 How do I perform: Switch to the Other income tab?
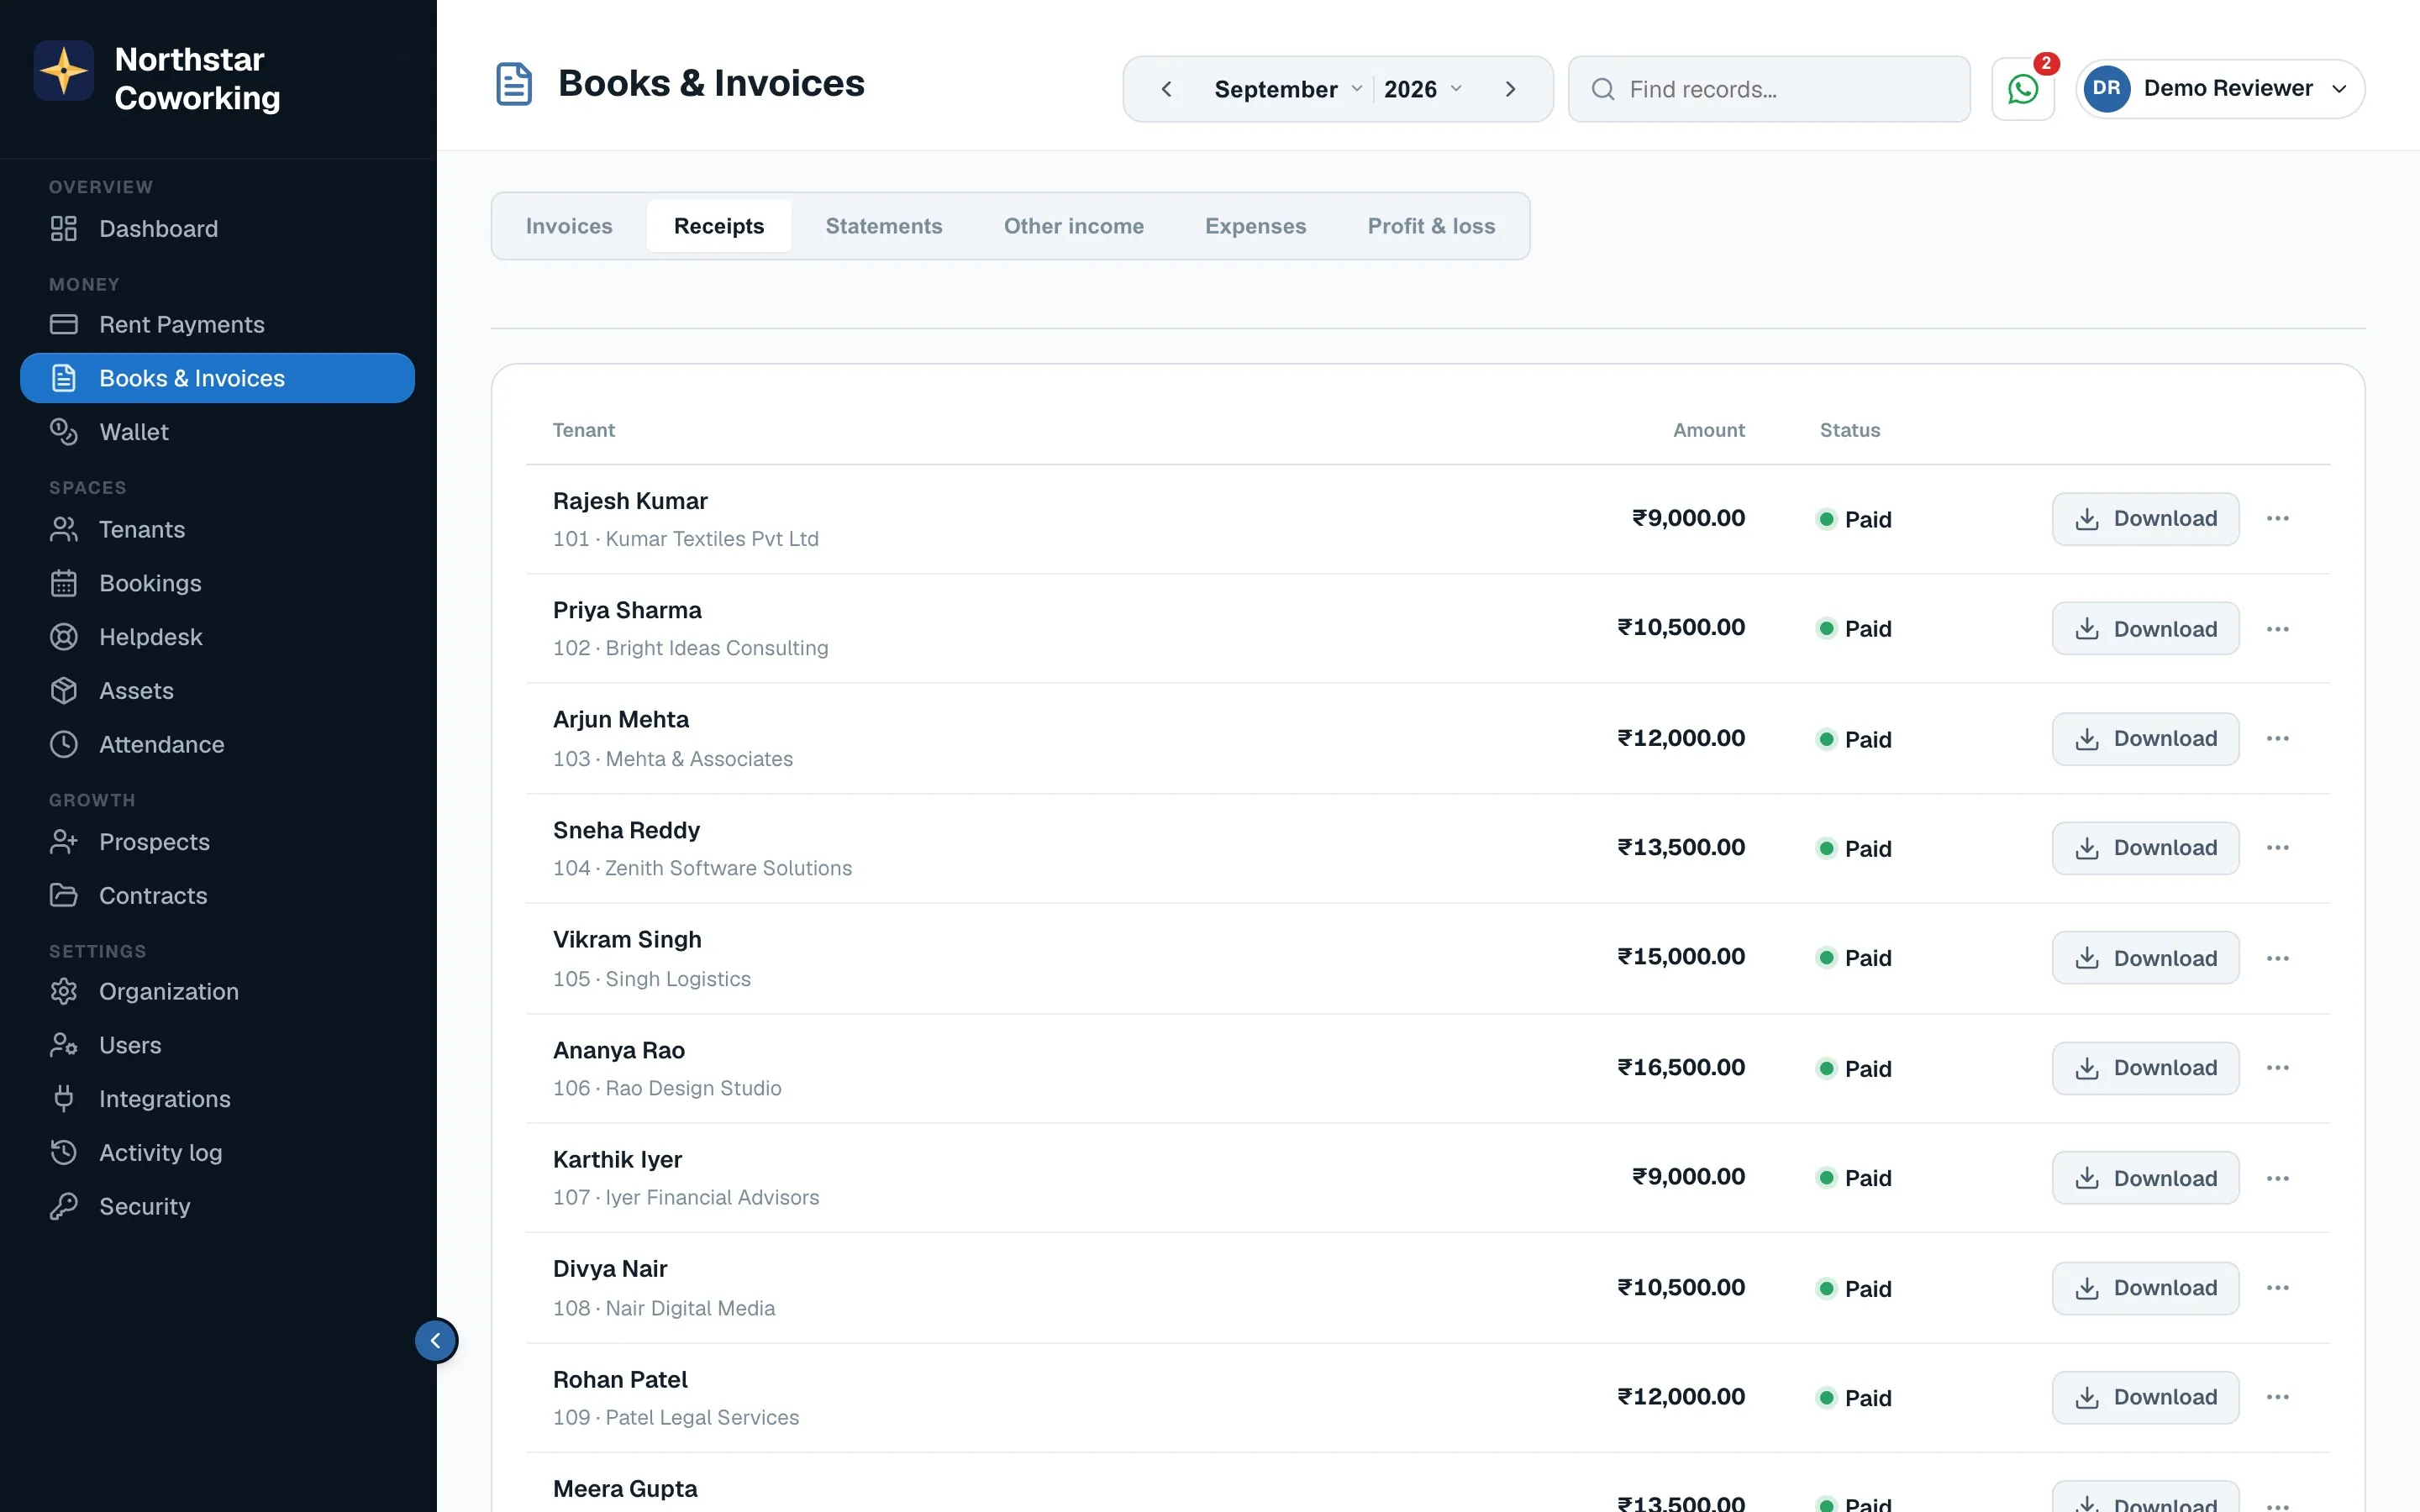[x=1074, y=226]
